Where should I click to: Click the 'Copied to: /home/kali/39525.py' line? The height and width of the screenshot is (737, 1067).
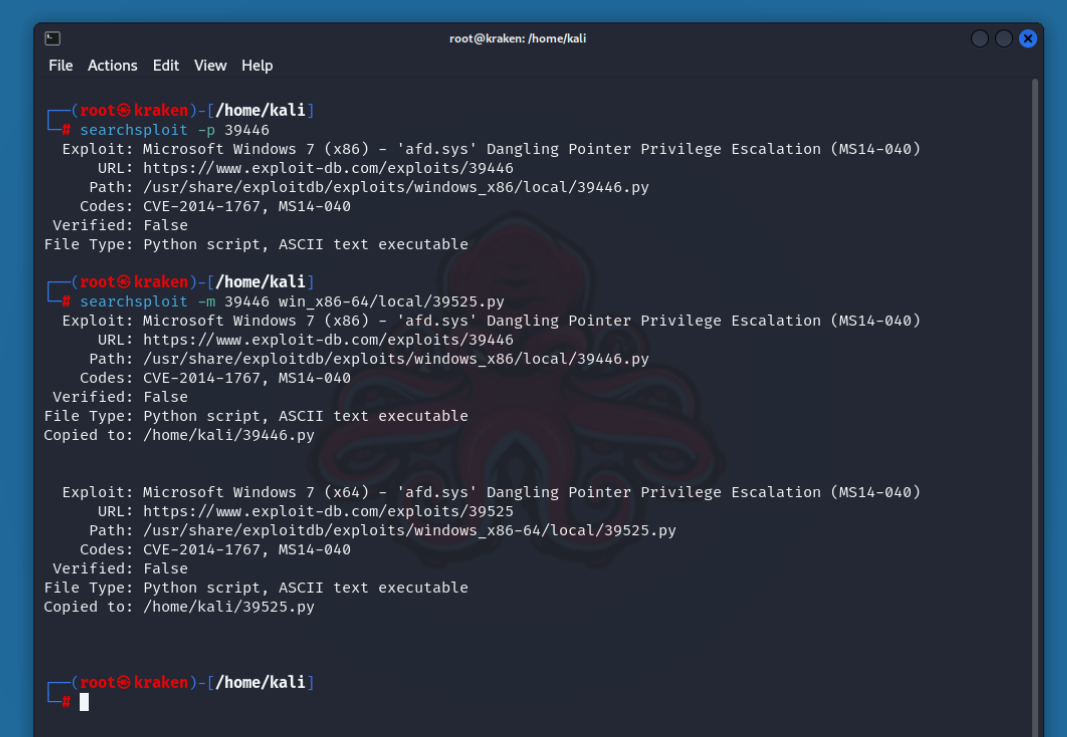click(180, 607)
